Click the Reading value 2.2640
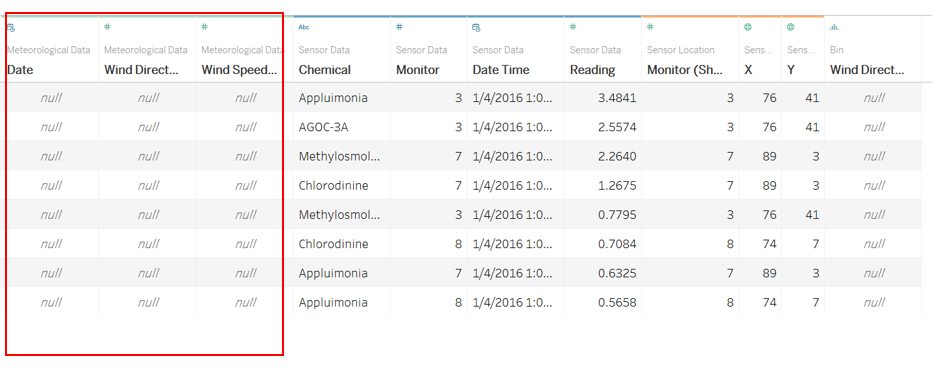Screen dimensions: 932x370 (617, 156)
